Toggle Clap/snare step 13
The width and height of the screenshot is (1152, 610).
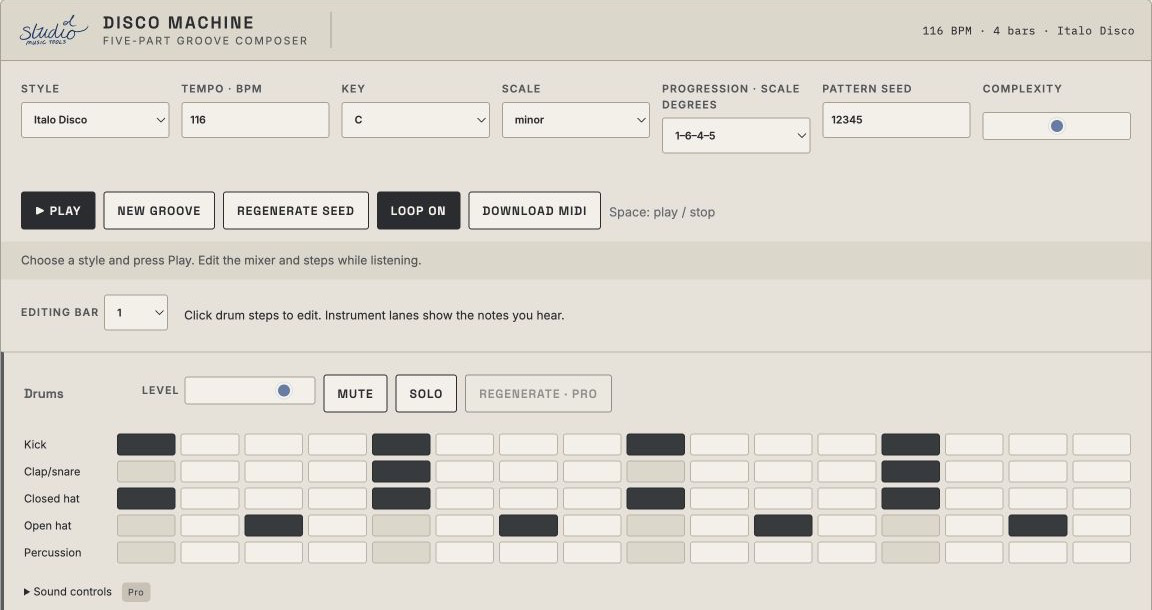(x=910, y=472)
